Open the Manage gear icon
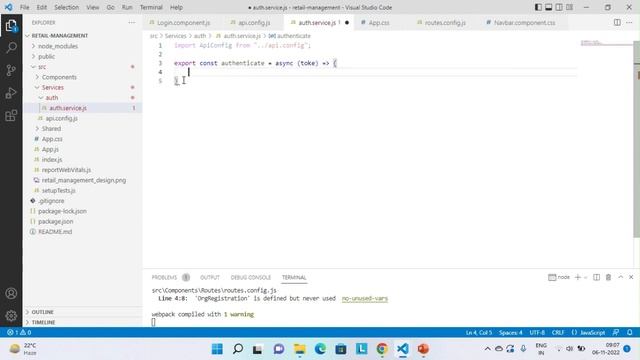Viewport: 640px width, 360px height. 11,315
